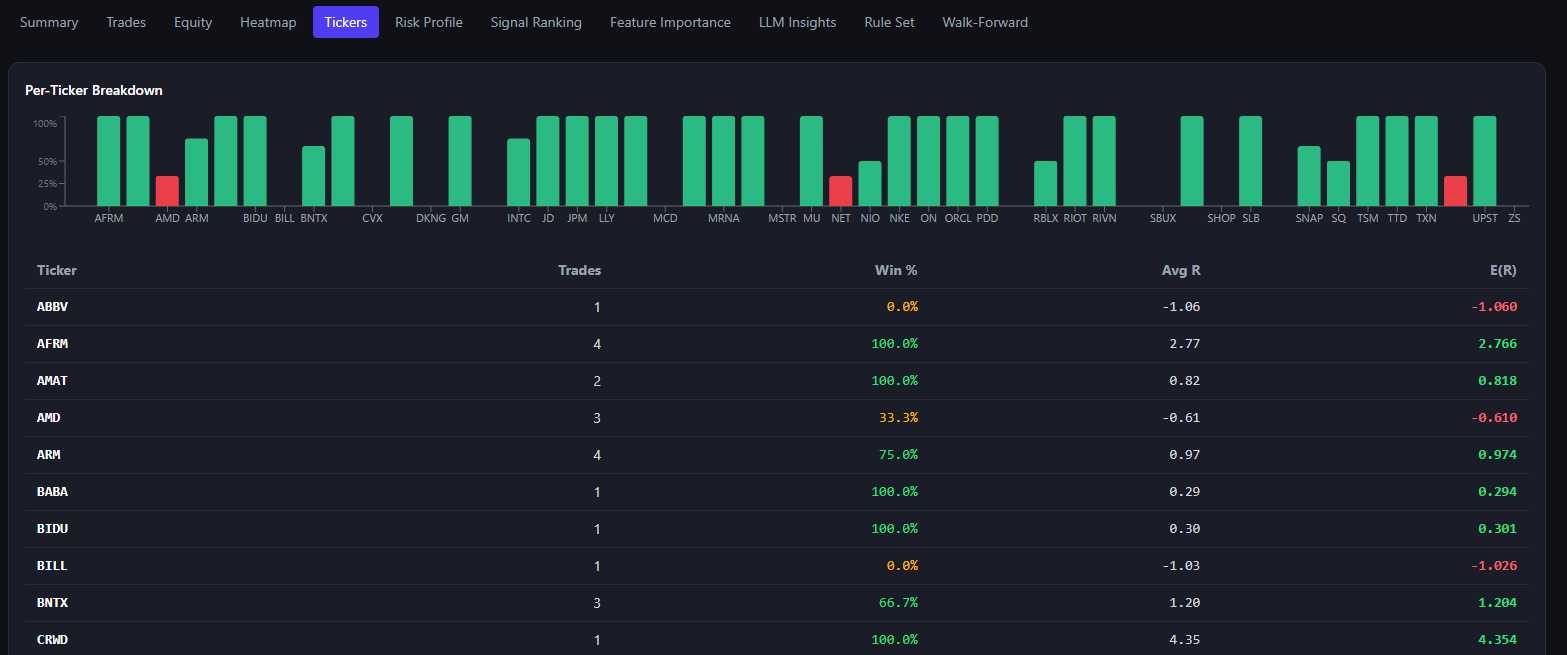Open the Rule Set tab
This screenshot has height=655, width=1567.
(890, 22)
